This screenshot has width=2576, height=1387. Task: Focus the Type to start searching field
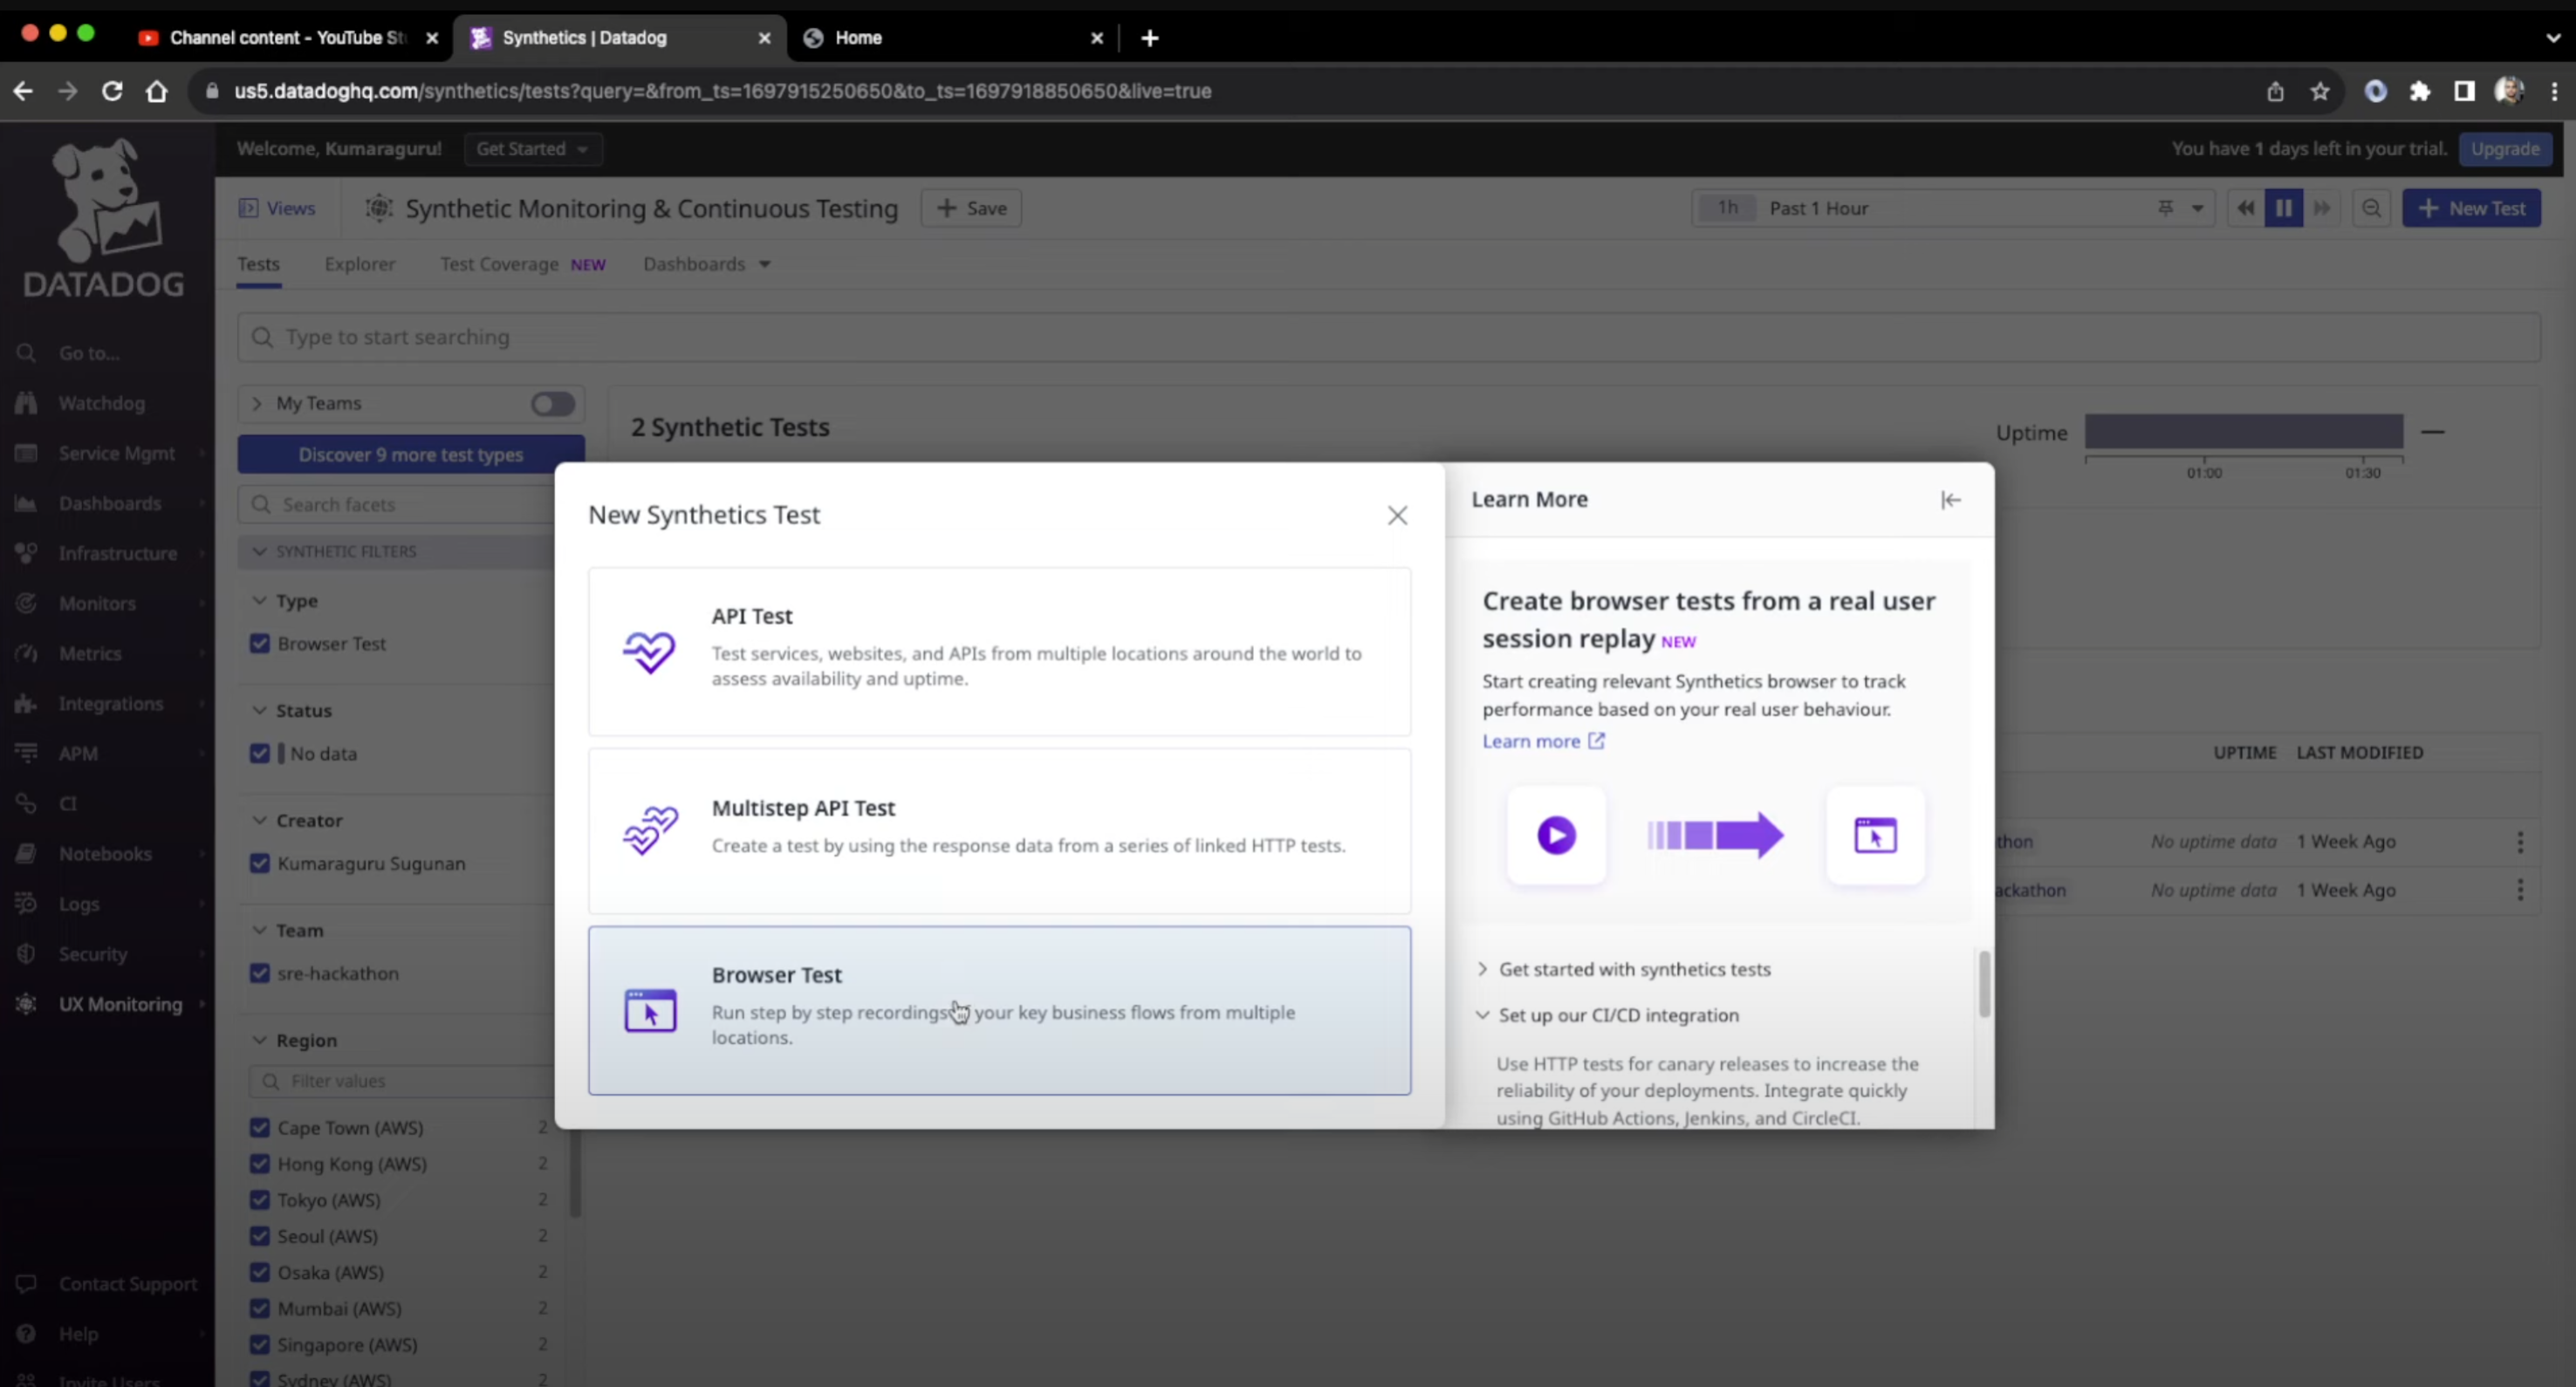(x=1388, y=337)
